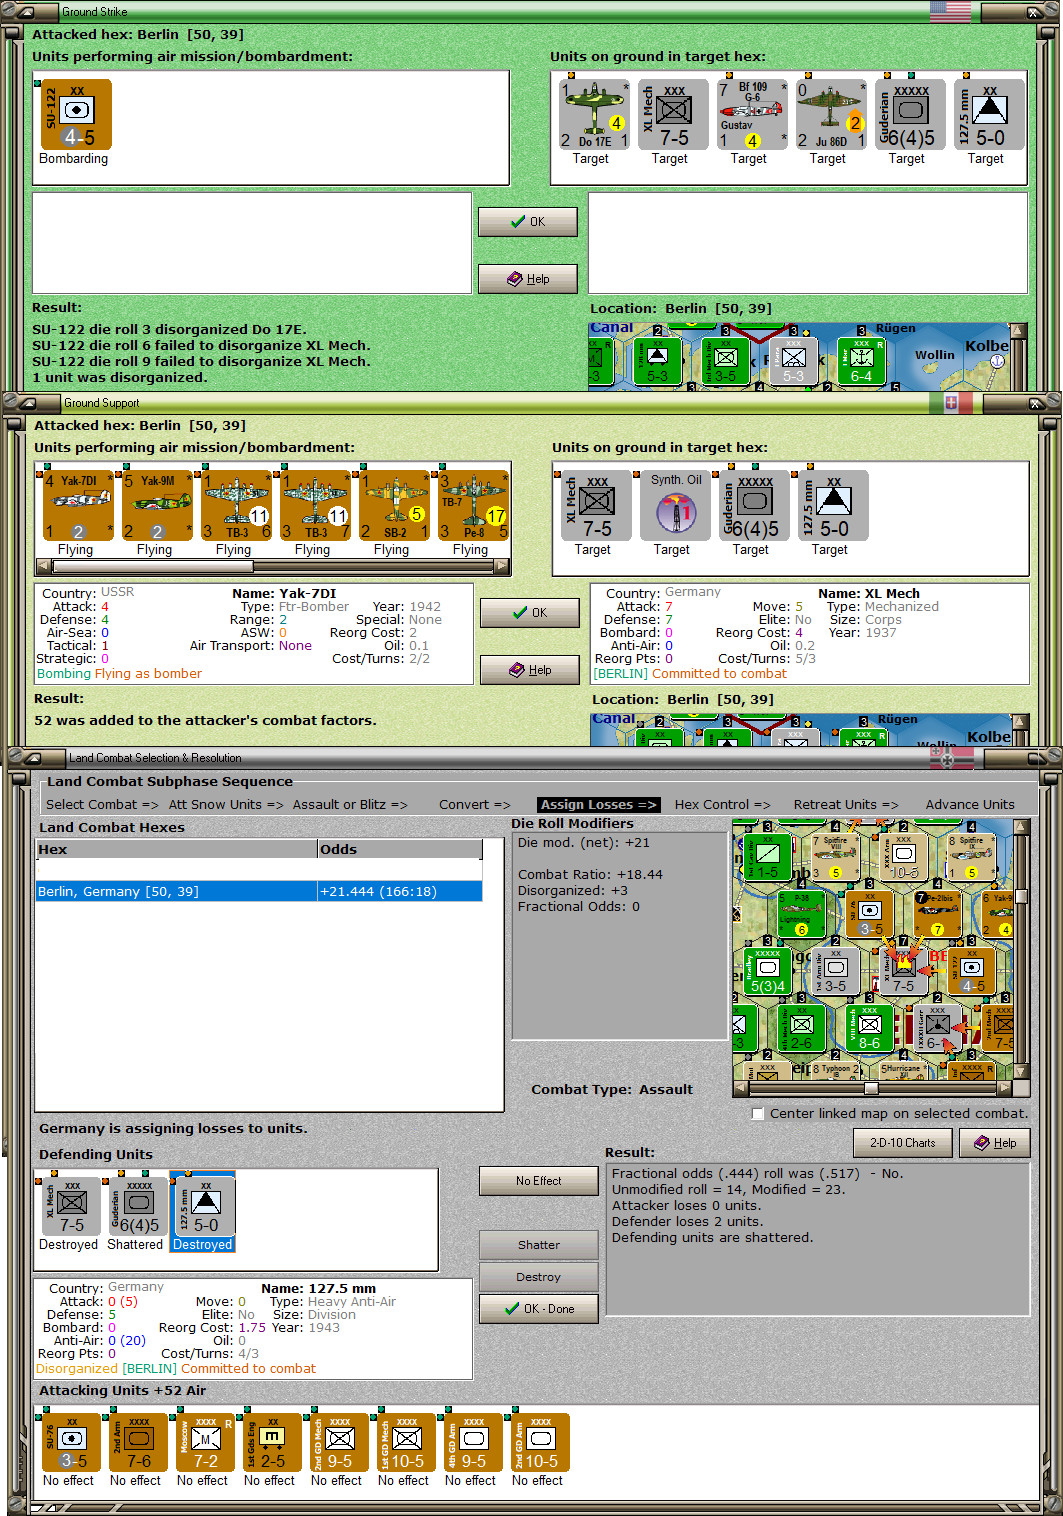Go to Select Combat subphase
The height and width of the screenshot is (1516, 1063).
tap(102, 804)
